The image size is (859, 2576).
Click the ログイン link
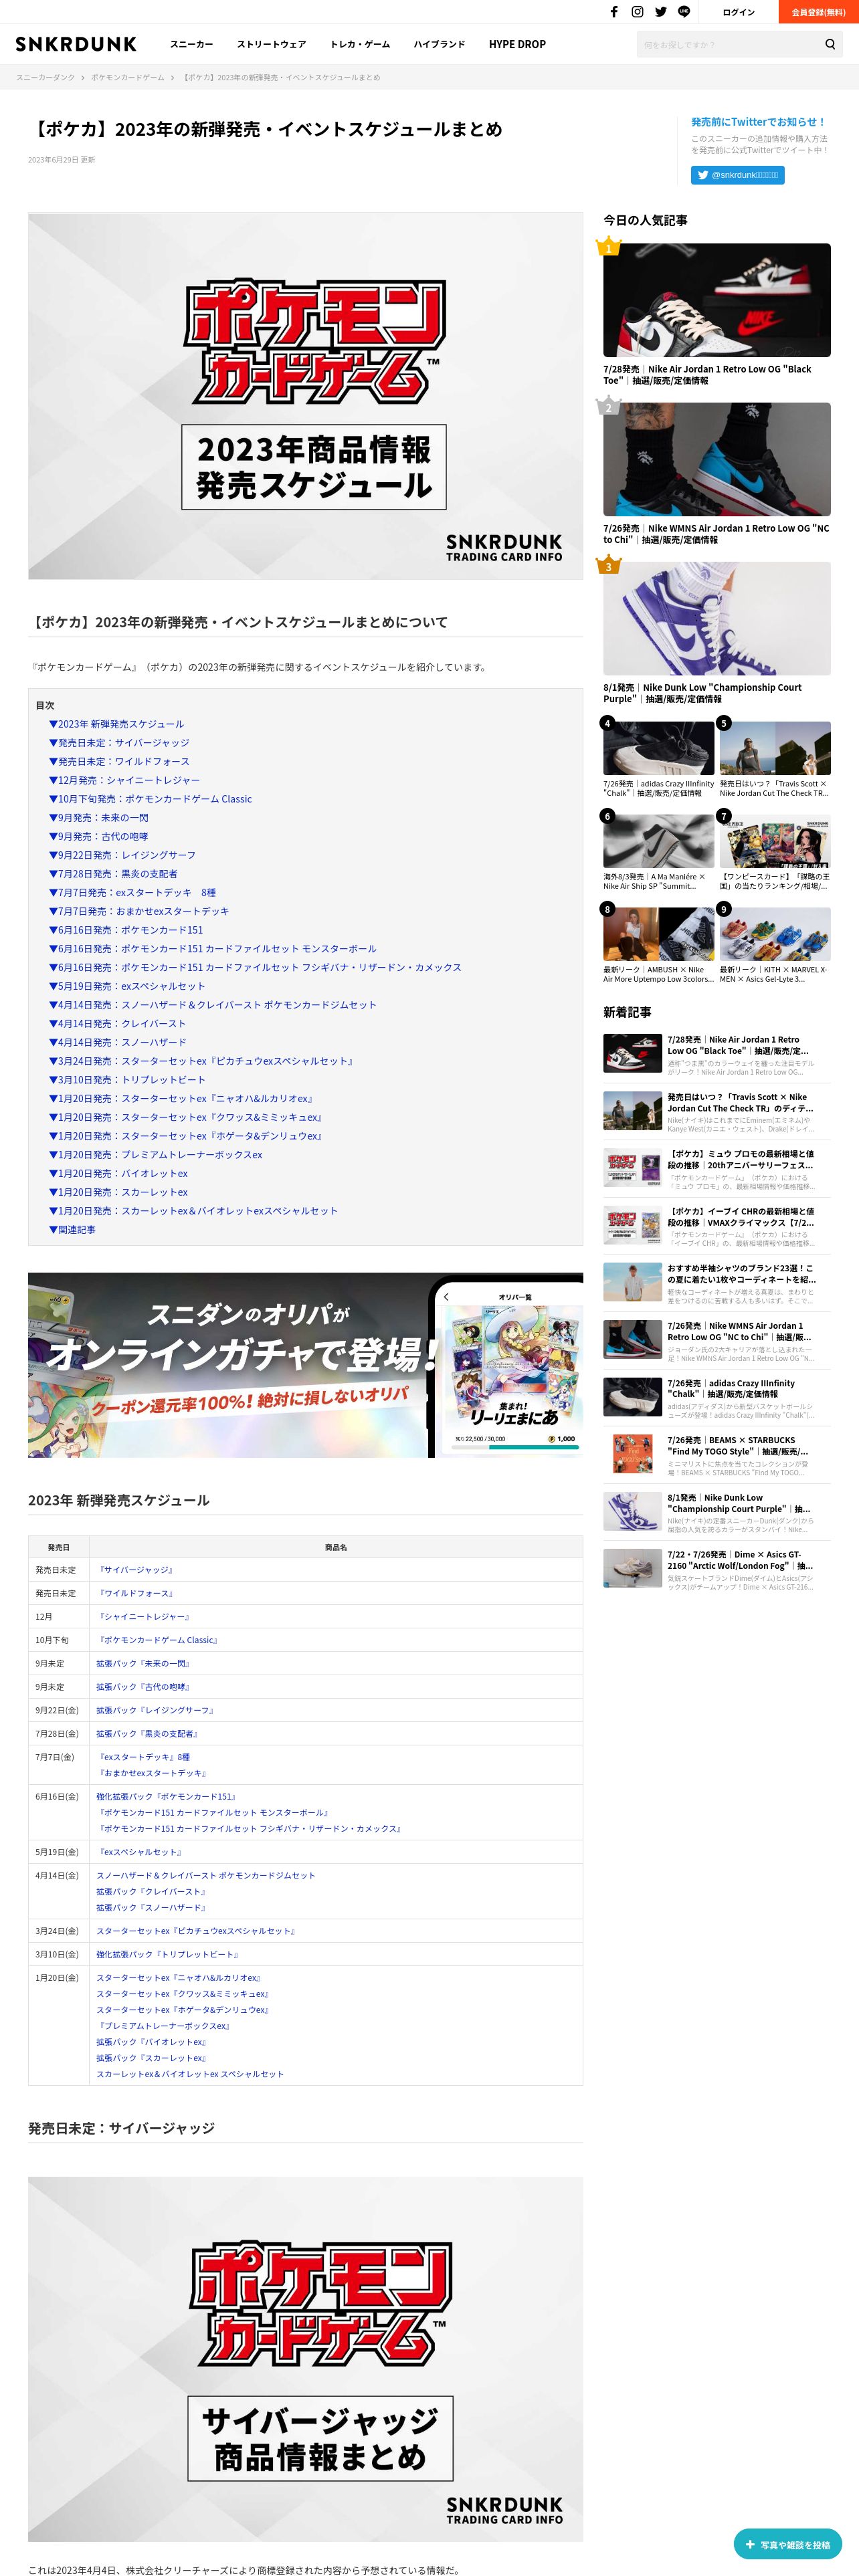(739, 12)
